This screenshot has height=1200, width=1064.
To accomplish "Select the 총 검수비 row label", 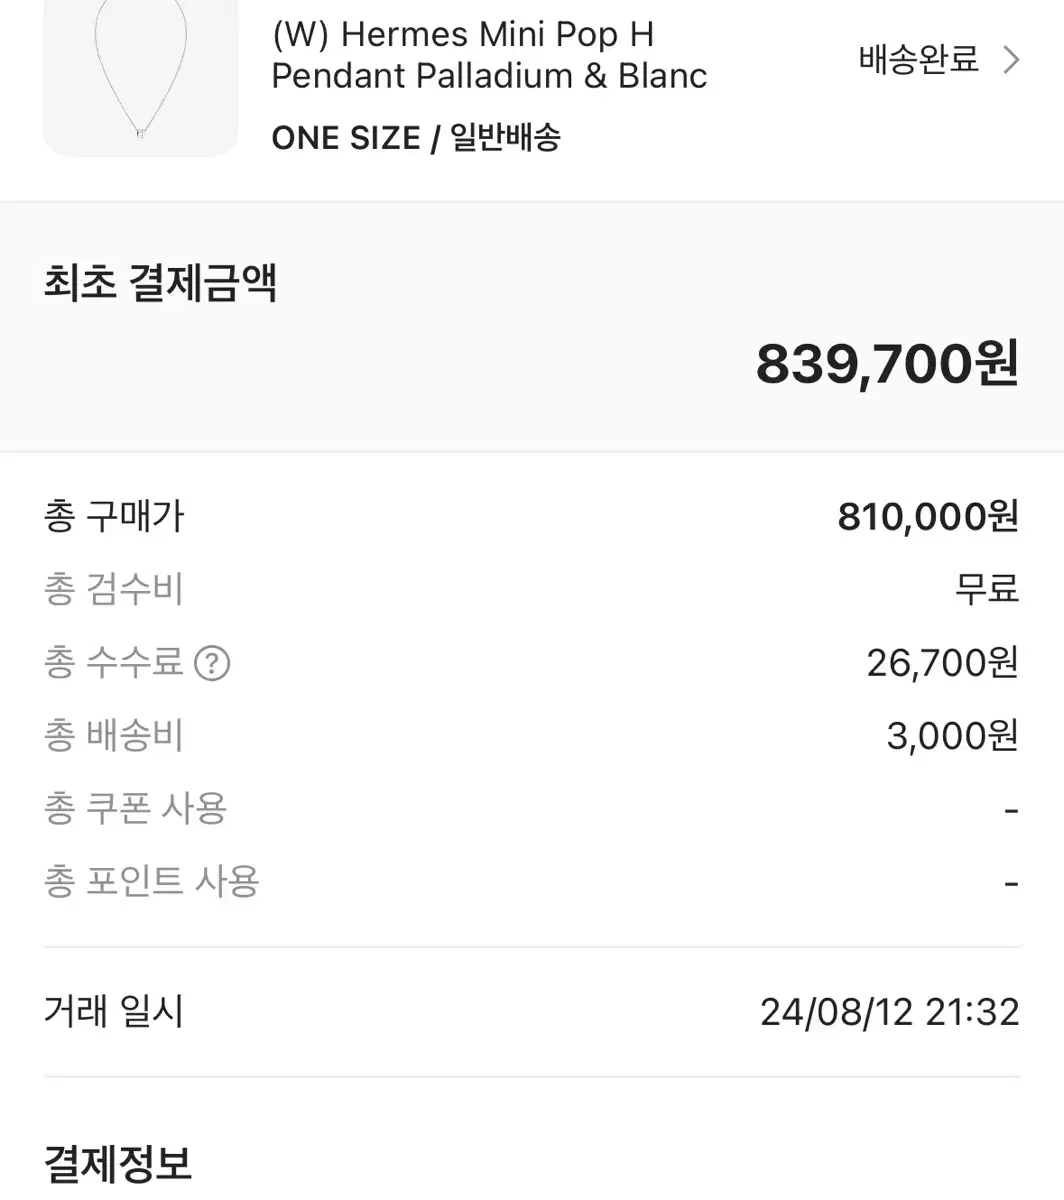I will point(114,589).
